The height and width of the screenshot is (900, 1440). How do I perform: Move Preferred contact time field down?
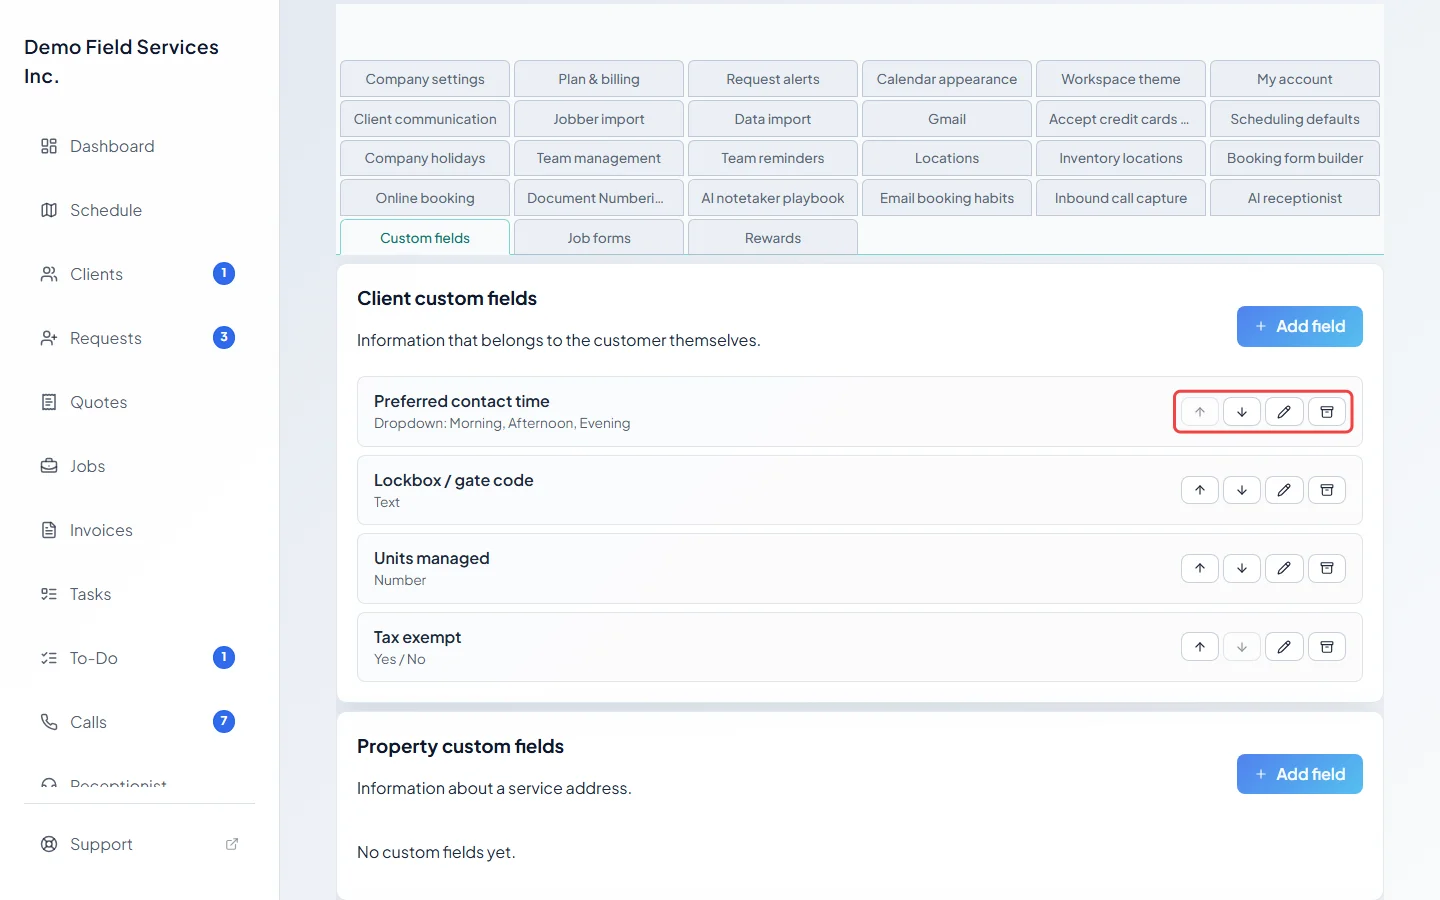click(1241, 412)
